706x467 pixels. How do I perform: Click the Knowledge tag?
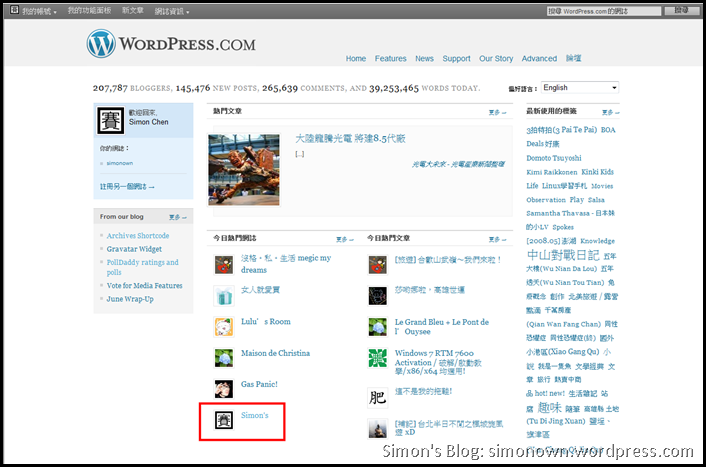597,241
